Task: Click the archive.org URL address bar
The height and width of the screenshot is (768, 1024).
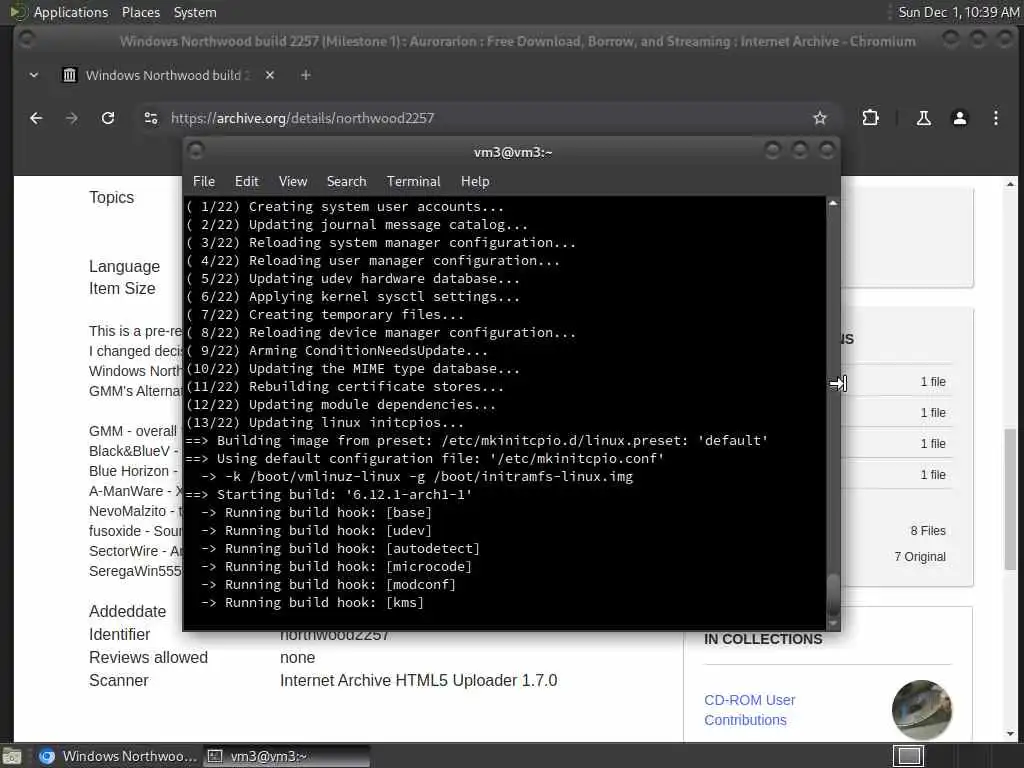Action: (483, 118)
